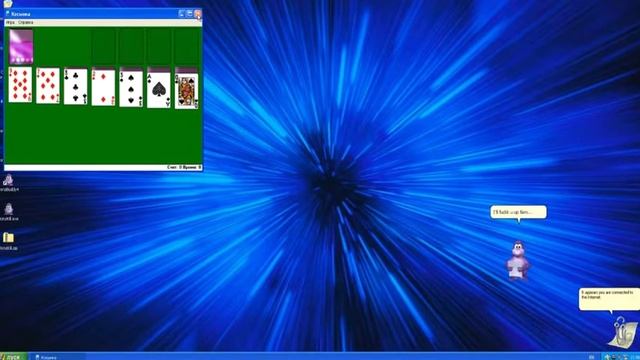Select the Ace of spades card

click(159, 90)
